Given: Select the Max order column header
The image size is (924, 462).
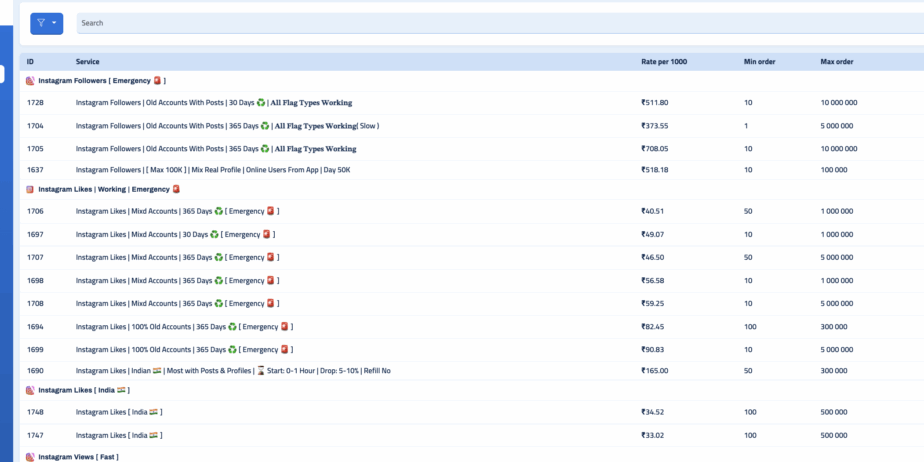Looking at the screenshot, I should (836, 62).
